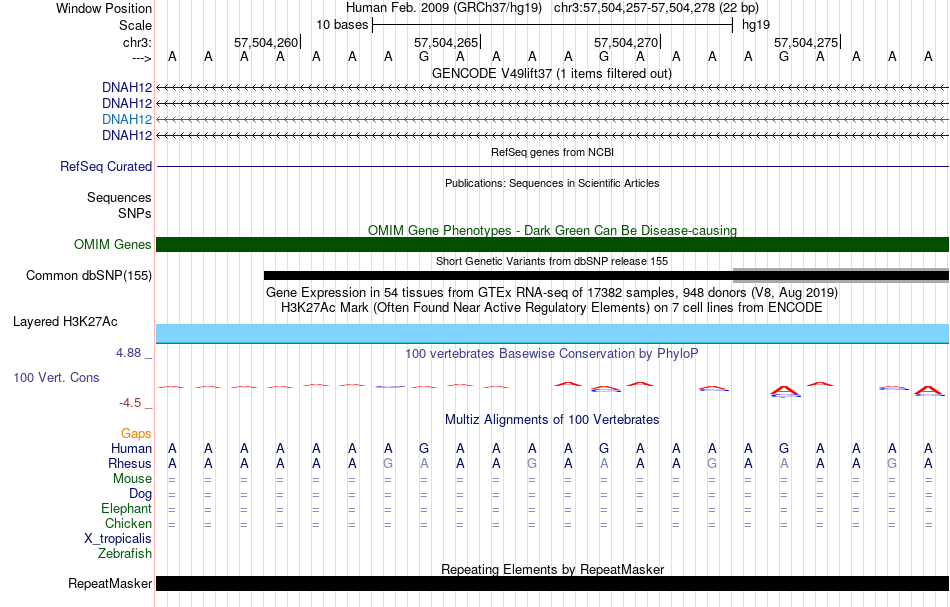The image size is (950, 607).
Task: Click the GENCODE V49lift37 track title
Action: (551, 73)
